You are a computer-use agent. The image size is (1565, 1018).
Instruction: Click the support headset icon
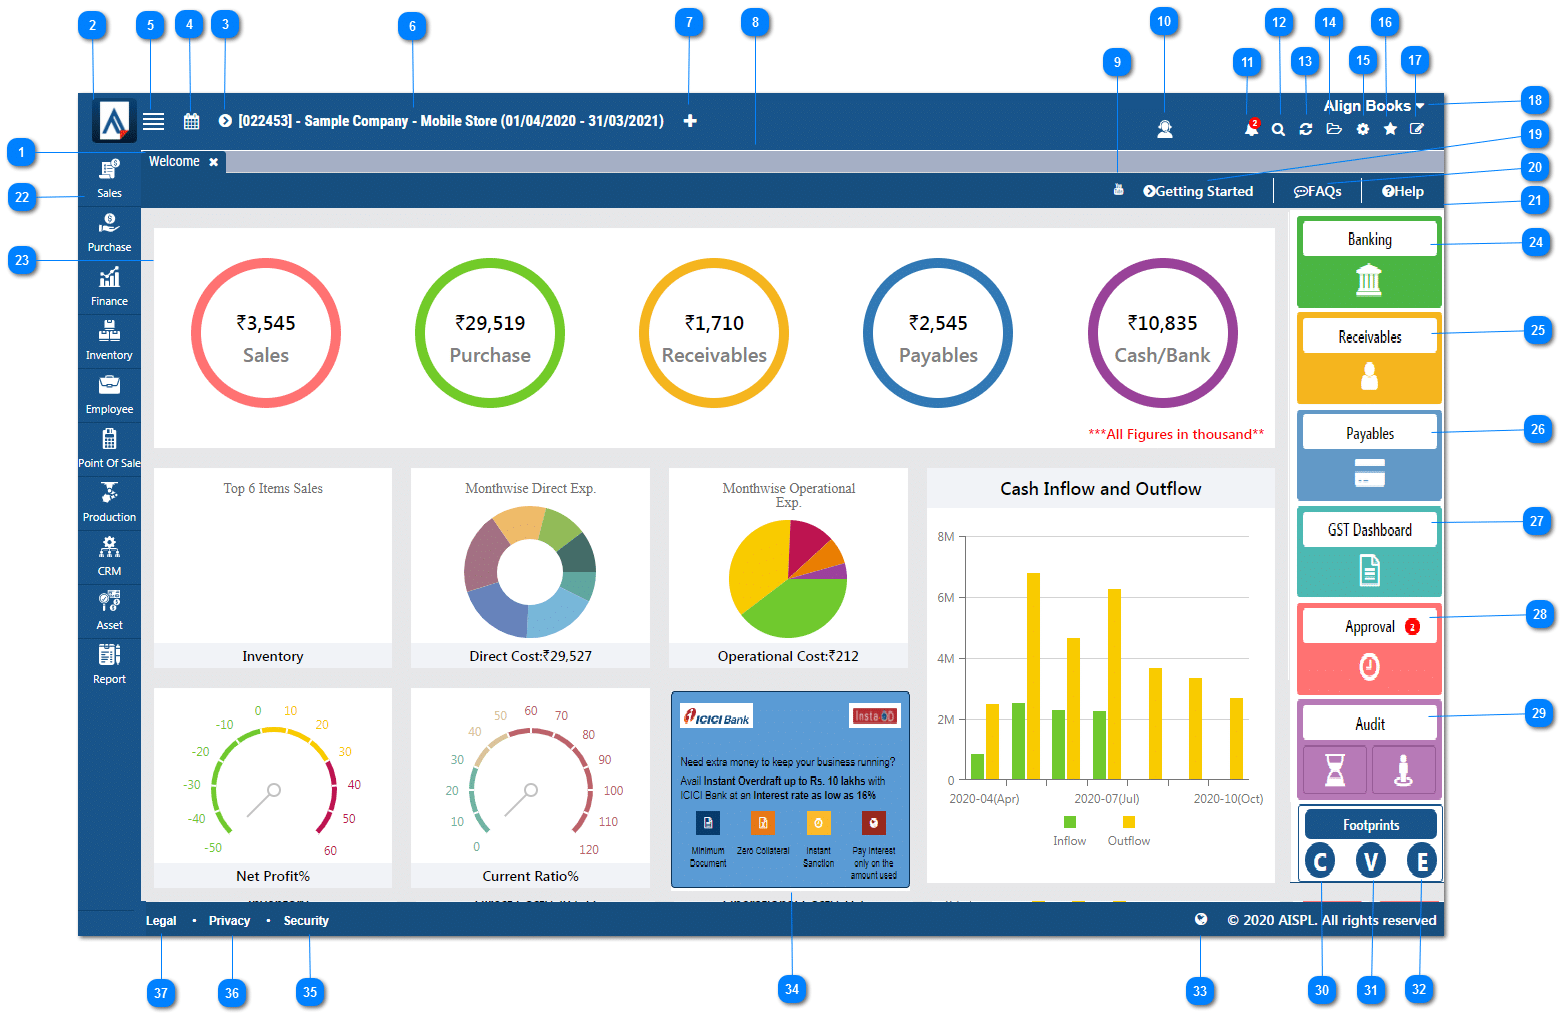[1164, 129]
